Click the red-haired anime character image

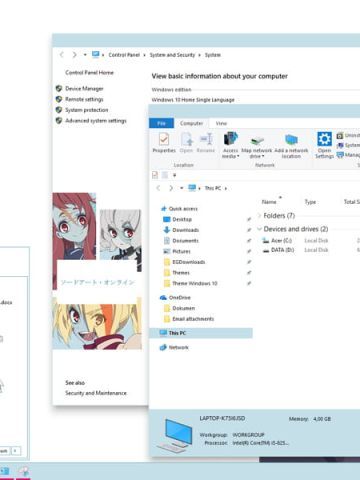[74, 226]
